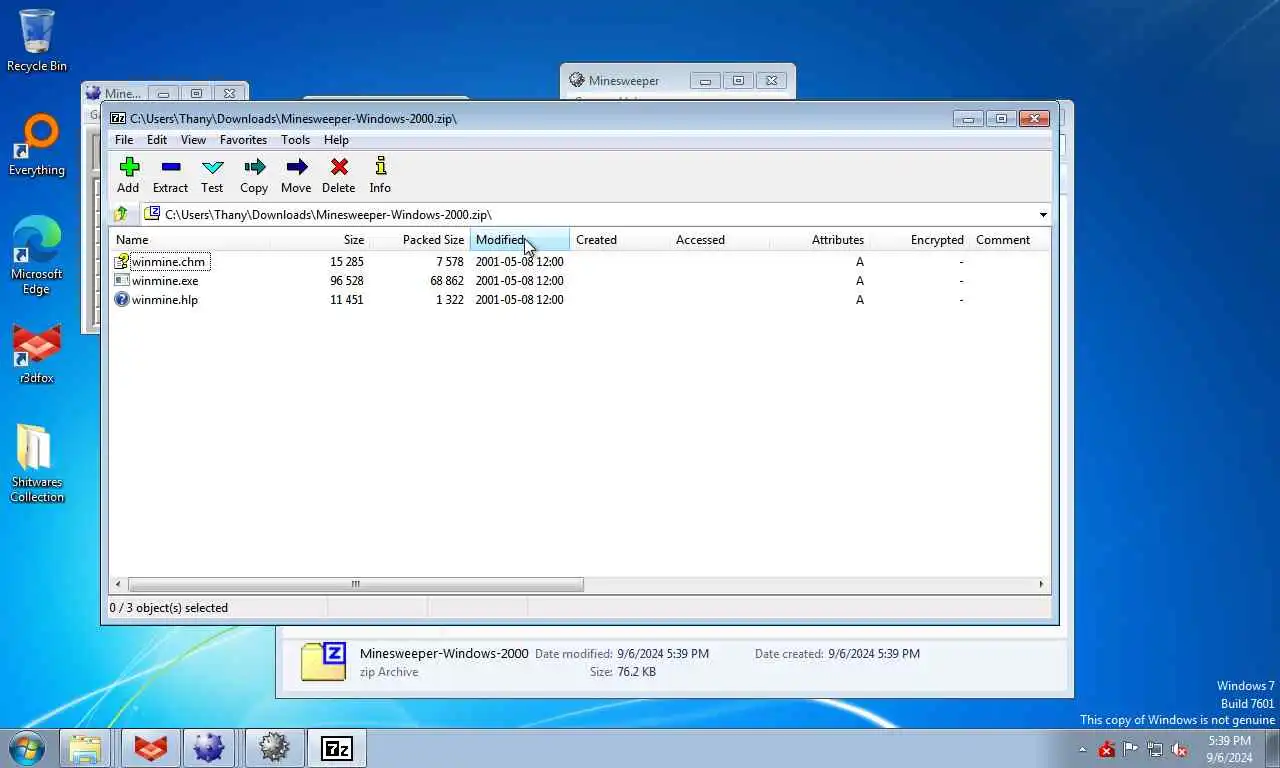1280x768 pixels.
Task: Sort by the Created column header
Action: pyautogui.click(x=619, y=240)
